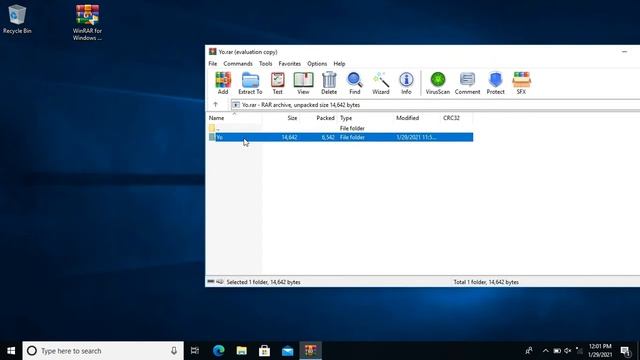This screenshot has height=360, width=640.
Task: Select WinRAR for Windows desktop icon
Action: tap(87, 22)
